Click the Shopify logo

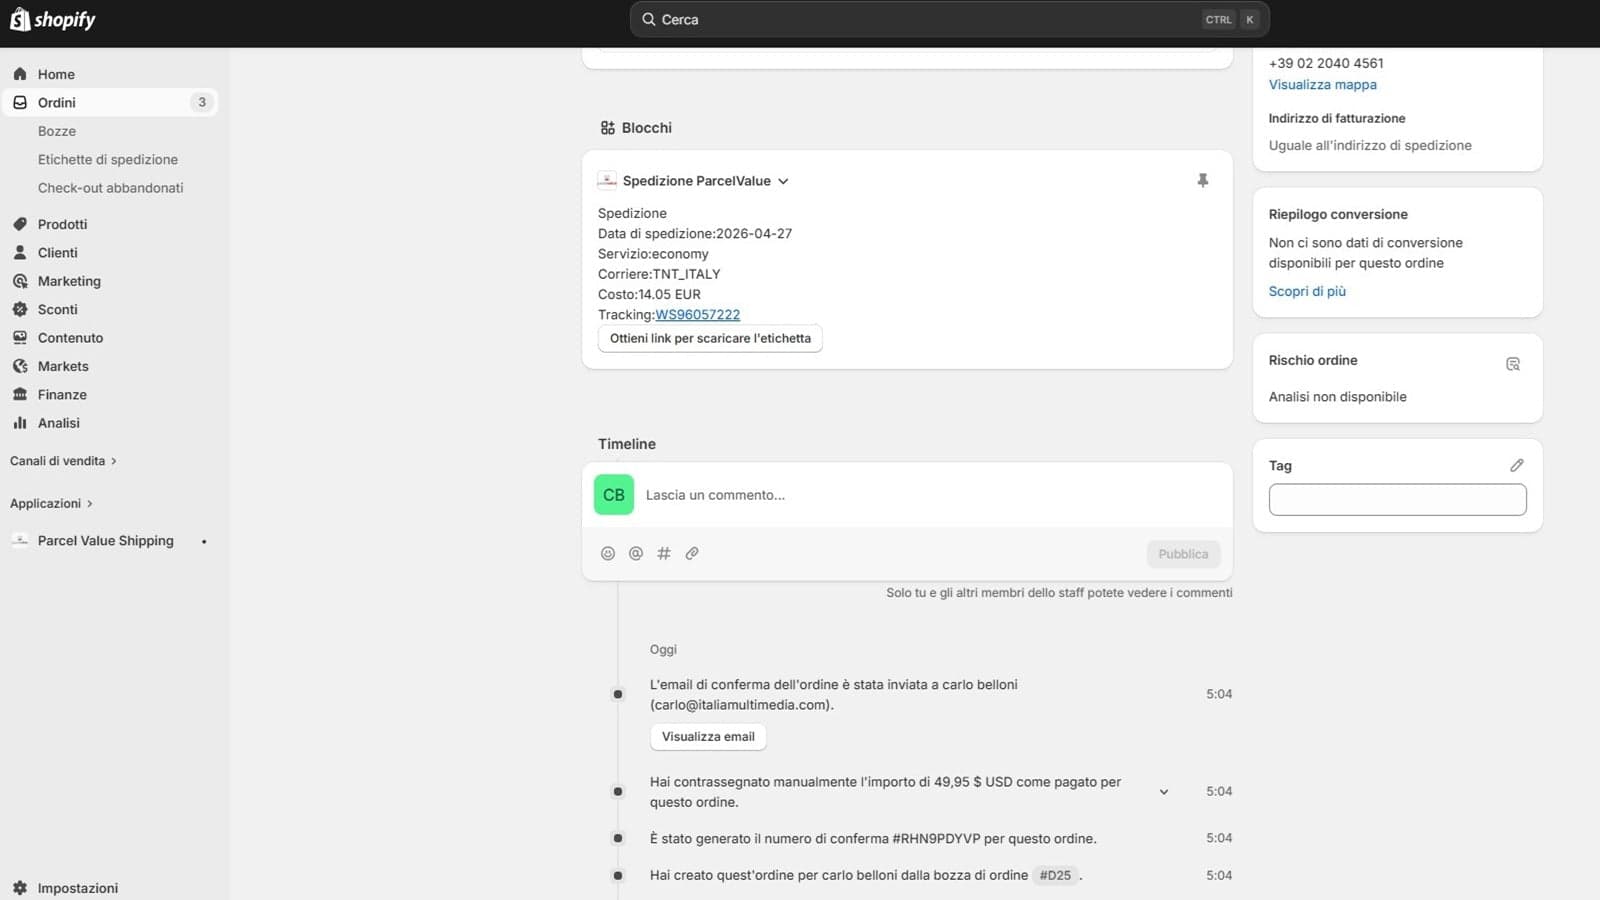52,19
